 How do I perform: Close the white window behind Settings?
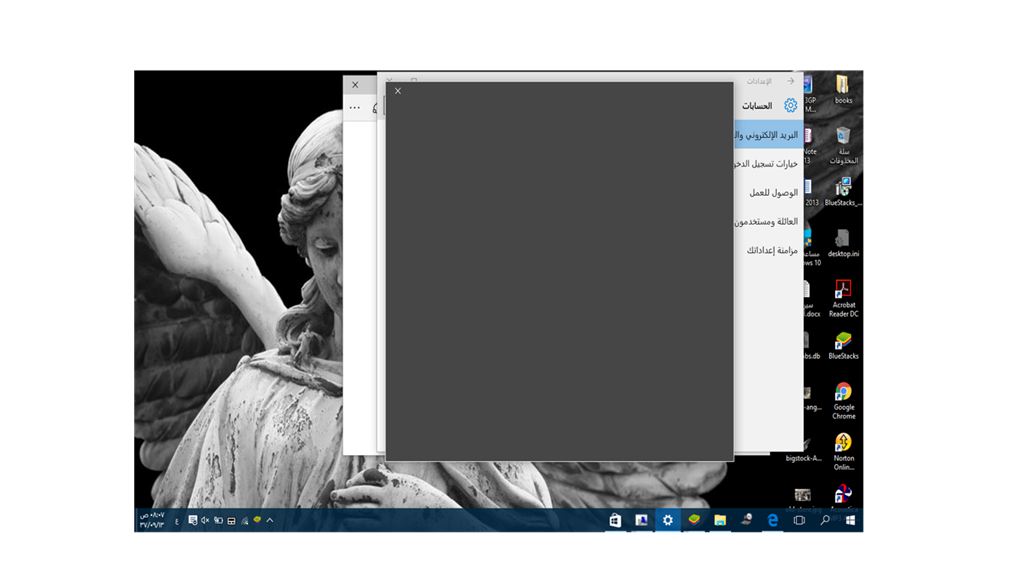pyautogui.click(x=355, y=85)
